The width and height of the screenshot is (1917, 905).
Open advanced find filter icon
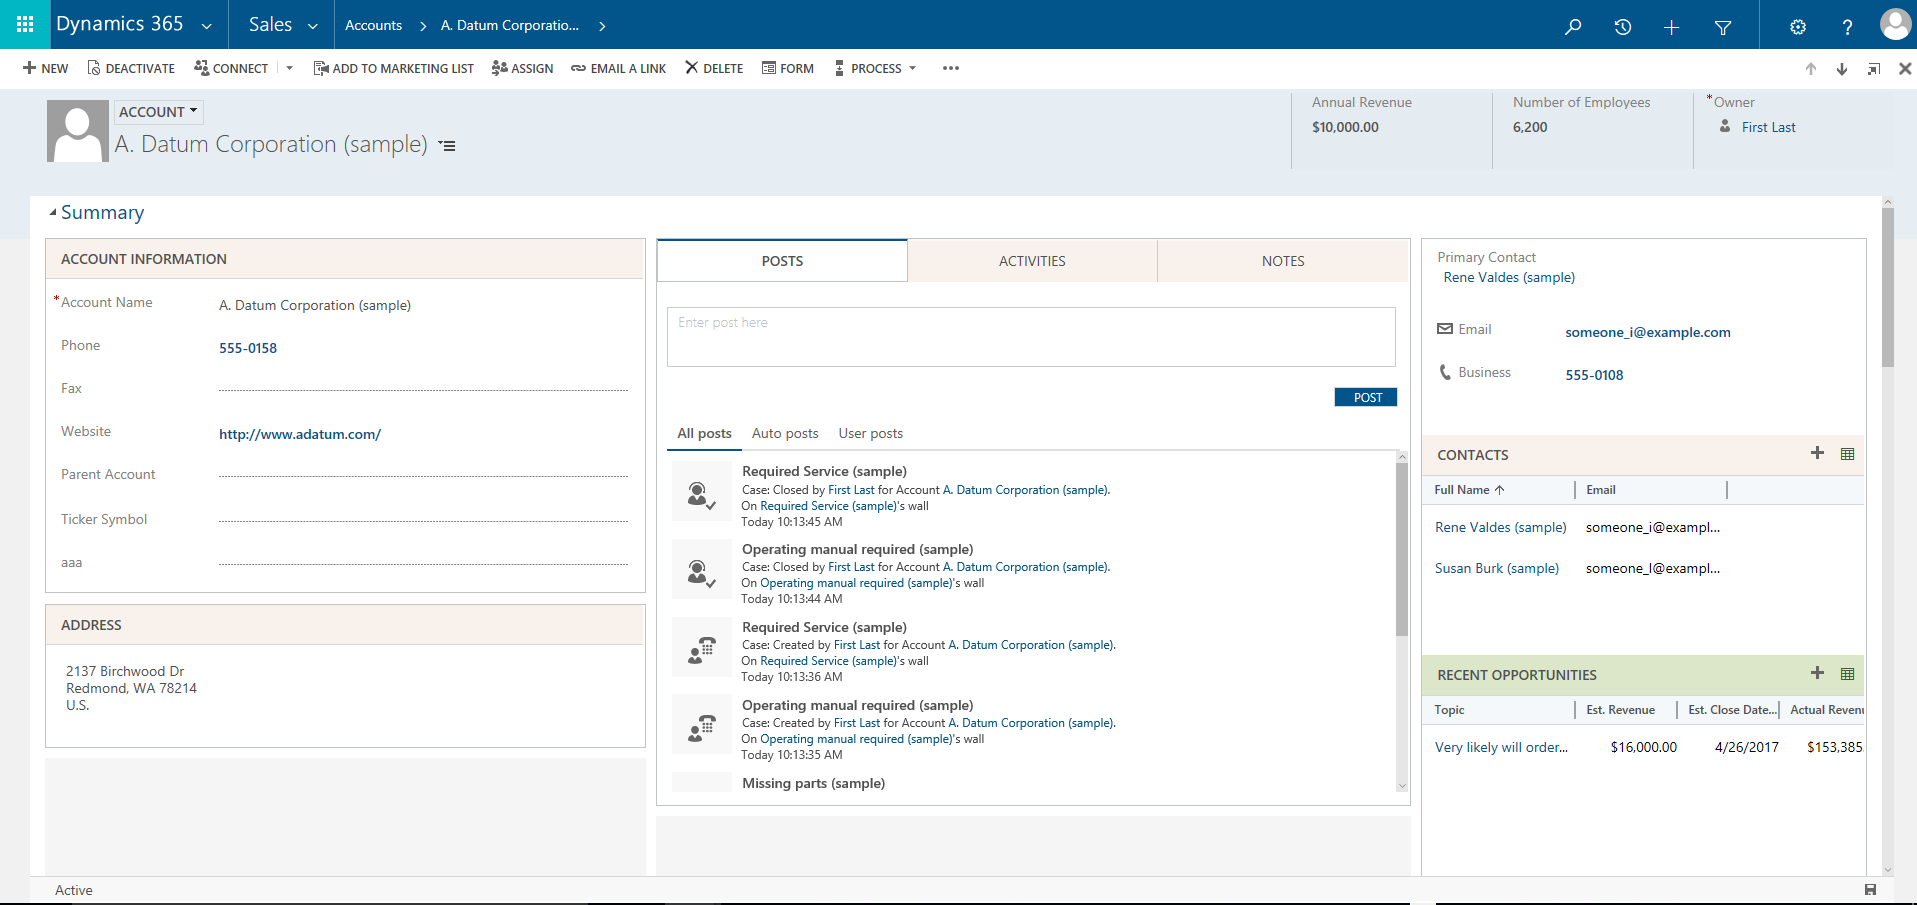tap(1722, 27)
